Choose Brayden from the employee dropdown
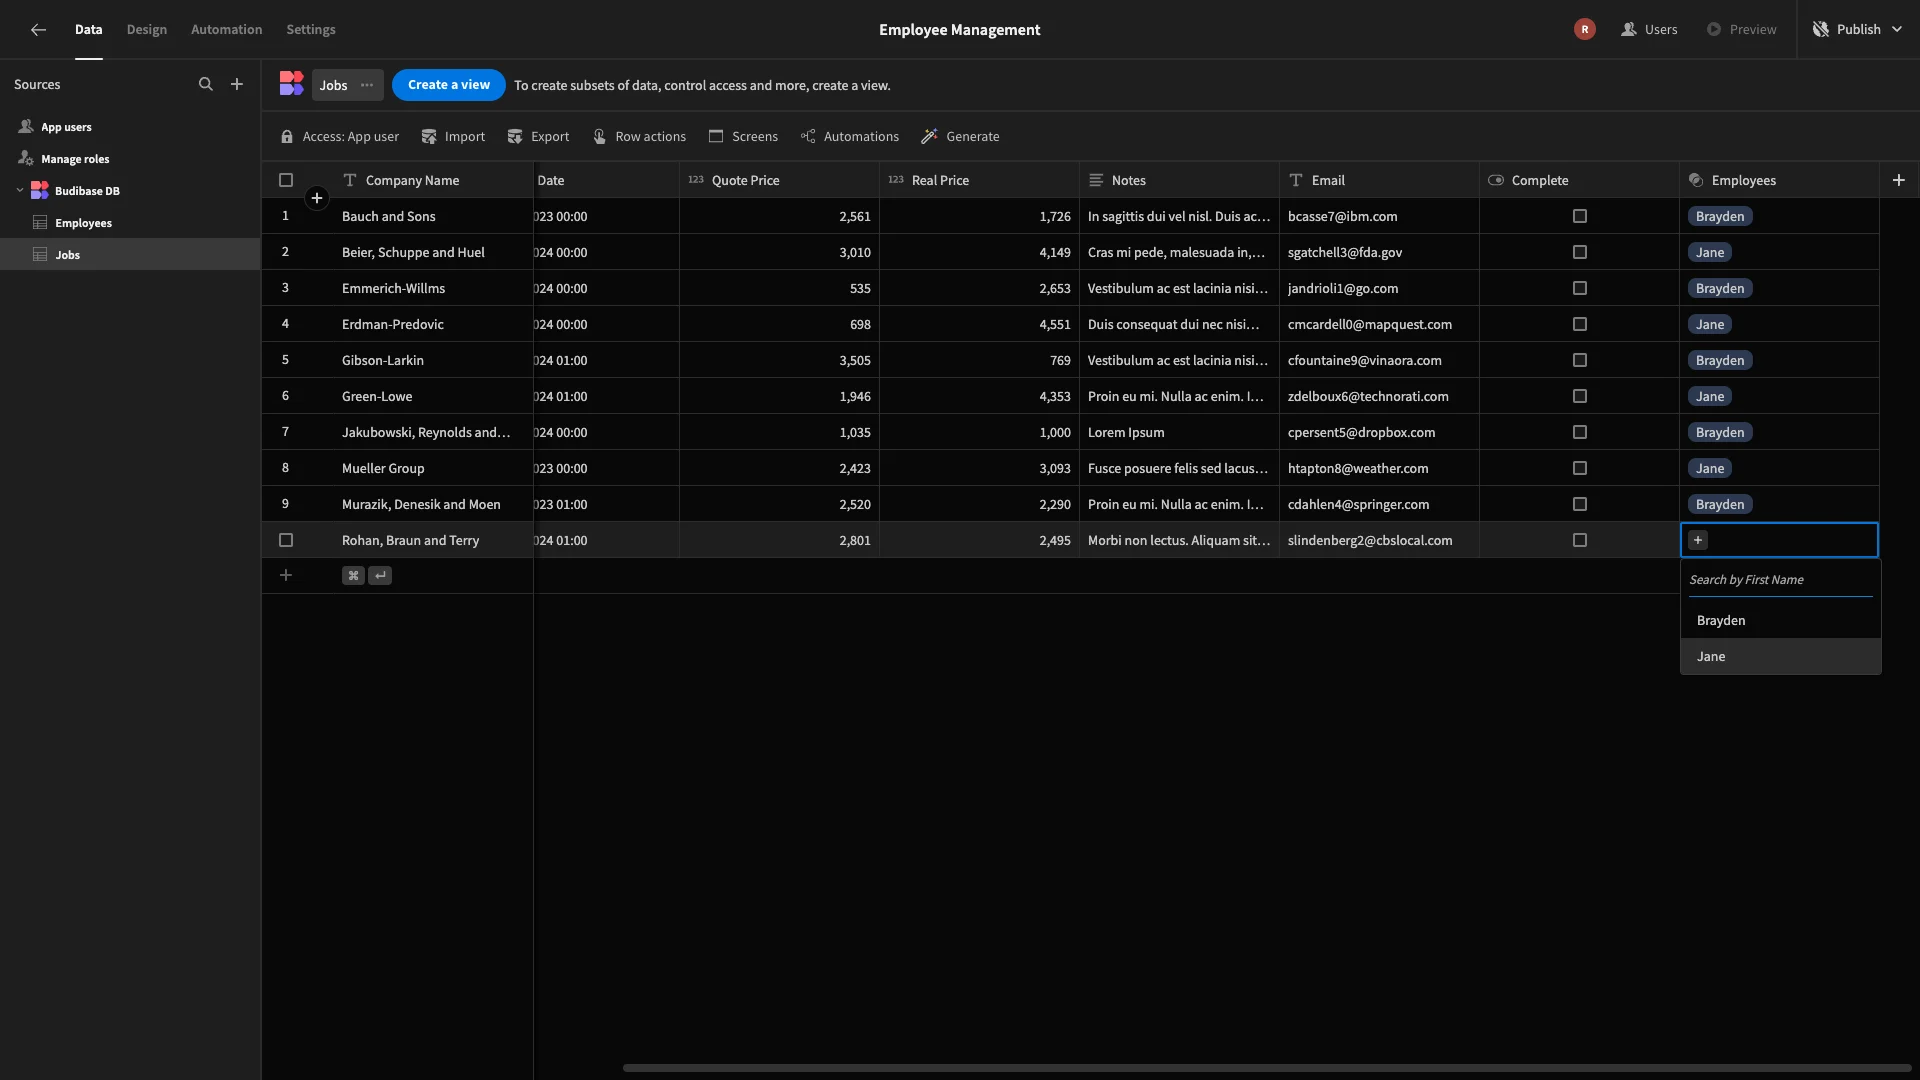 coord(1781,621)
